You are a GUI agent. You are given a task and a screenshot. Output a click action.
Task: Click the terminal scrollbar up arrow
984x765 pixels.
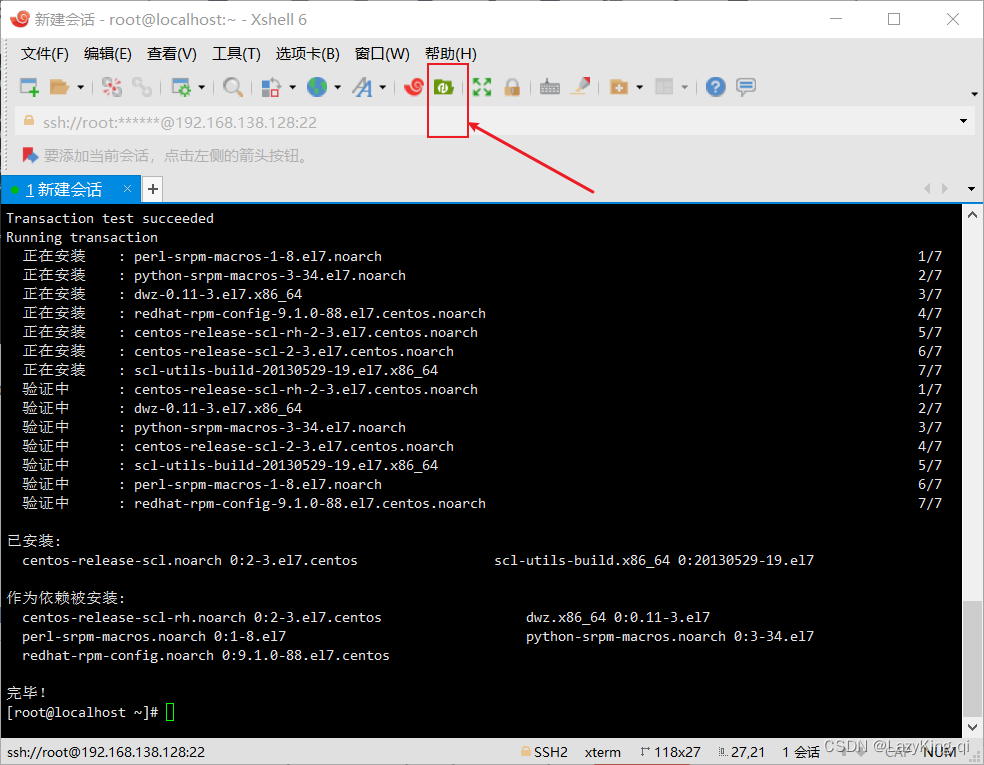tap(972, 215)
